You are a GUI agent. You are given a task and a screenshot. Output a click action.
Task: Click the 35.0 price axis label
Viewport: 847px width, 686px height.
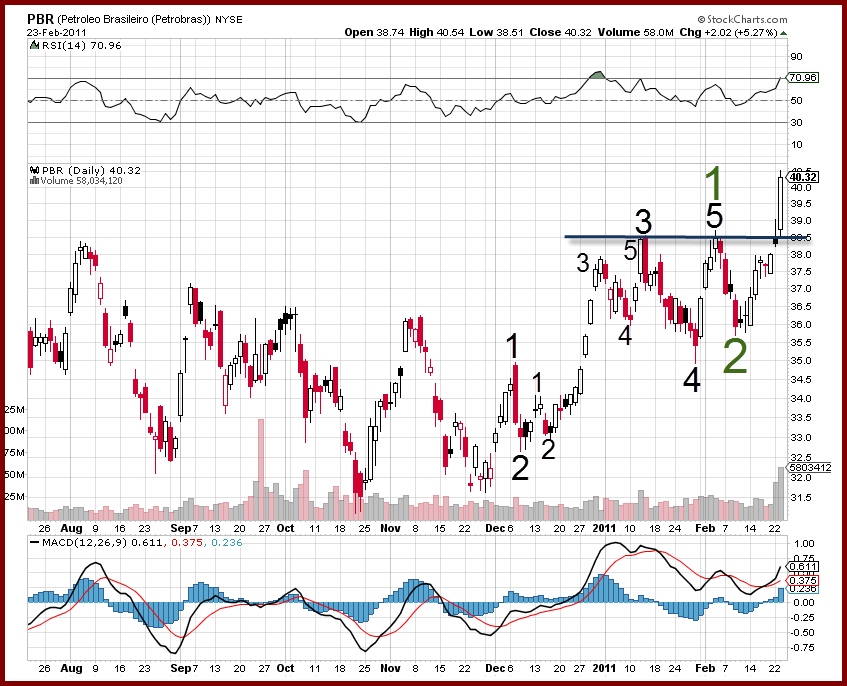click(x=801, y=361)
